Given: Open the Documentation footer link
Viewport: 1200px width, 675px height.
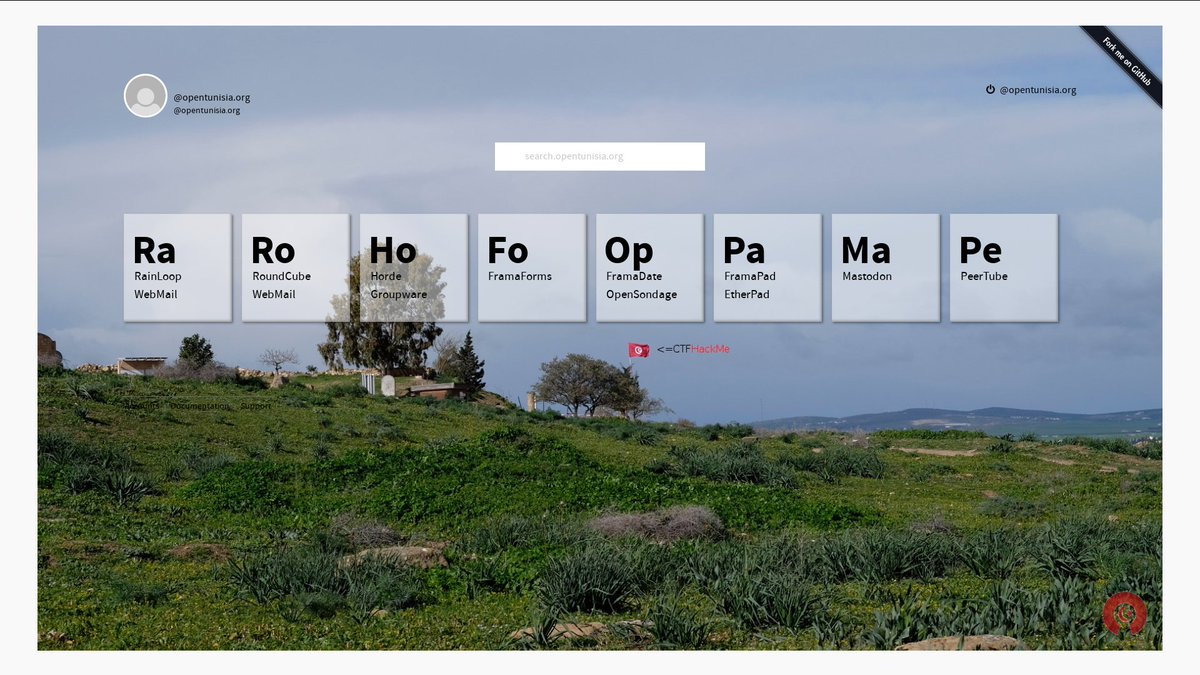Looking at the screenshot, I should pyautogui.click(x=199, y=406).
